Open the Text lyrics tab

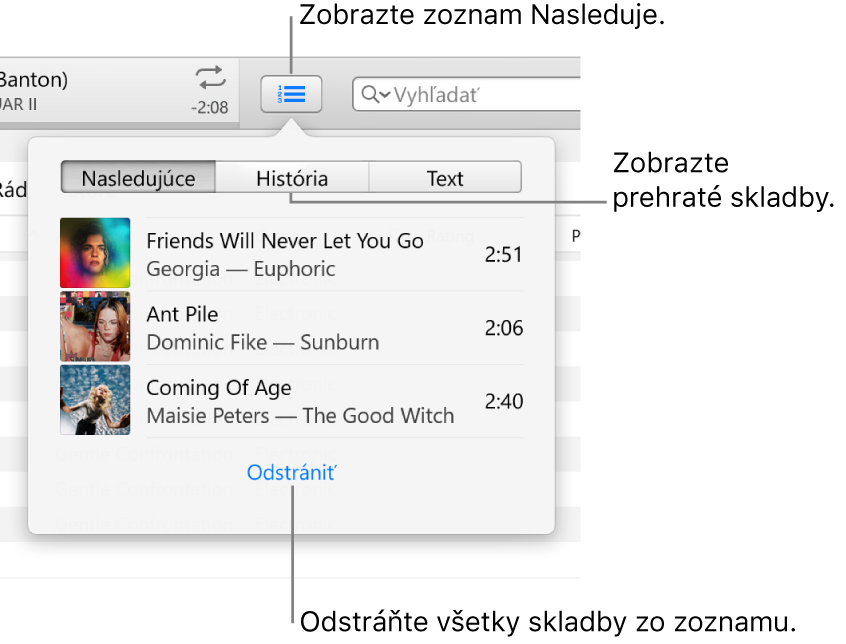pyautogui.click(x=445, y=179)
